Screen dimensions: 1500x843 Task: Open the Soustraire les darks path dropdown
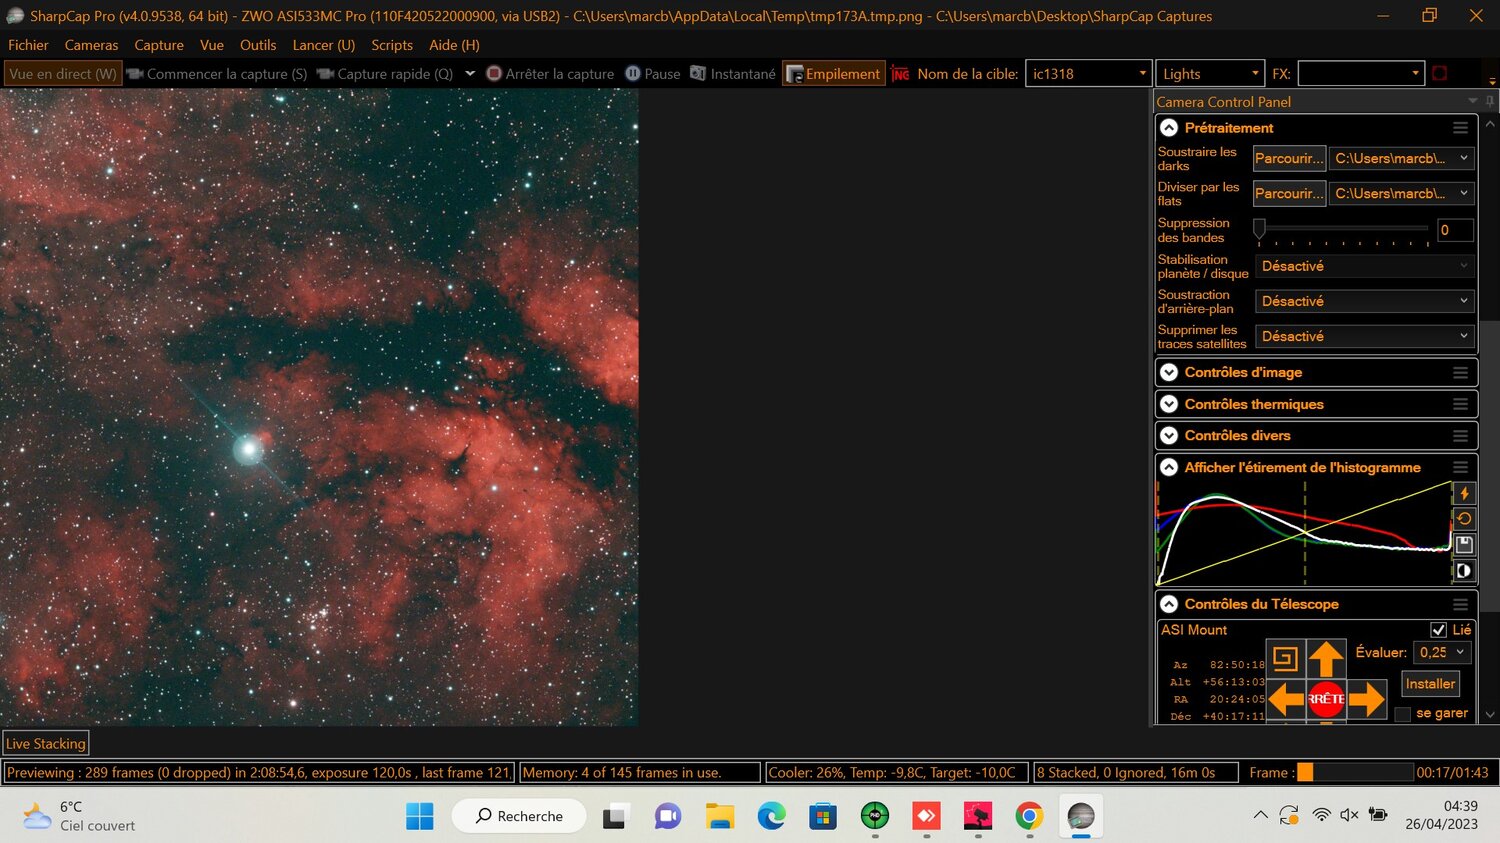click(x=1401, y=158)
